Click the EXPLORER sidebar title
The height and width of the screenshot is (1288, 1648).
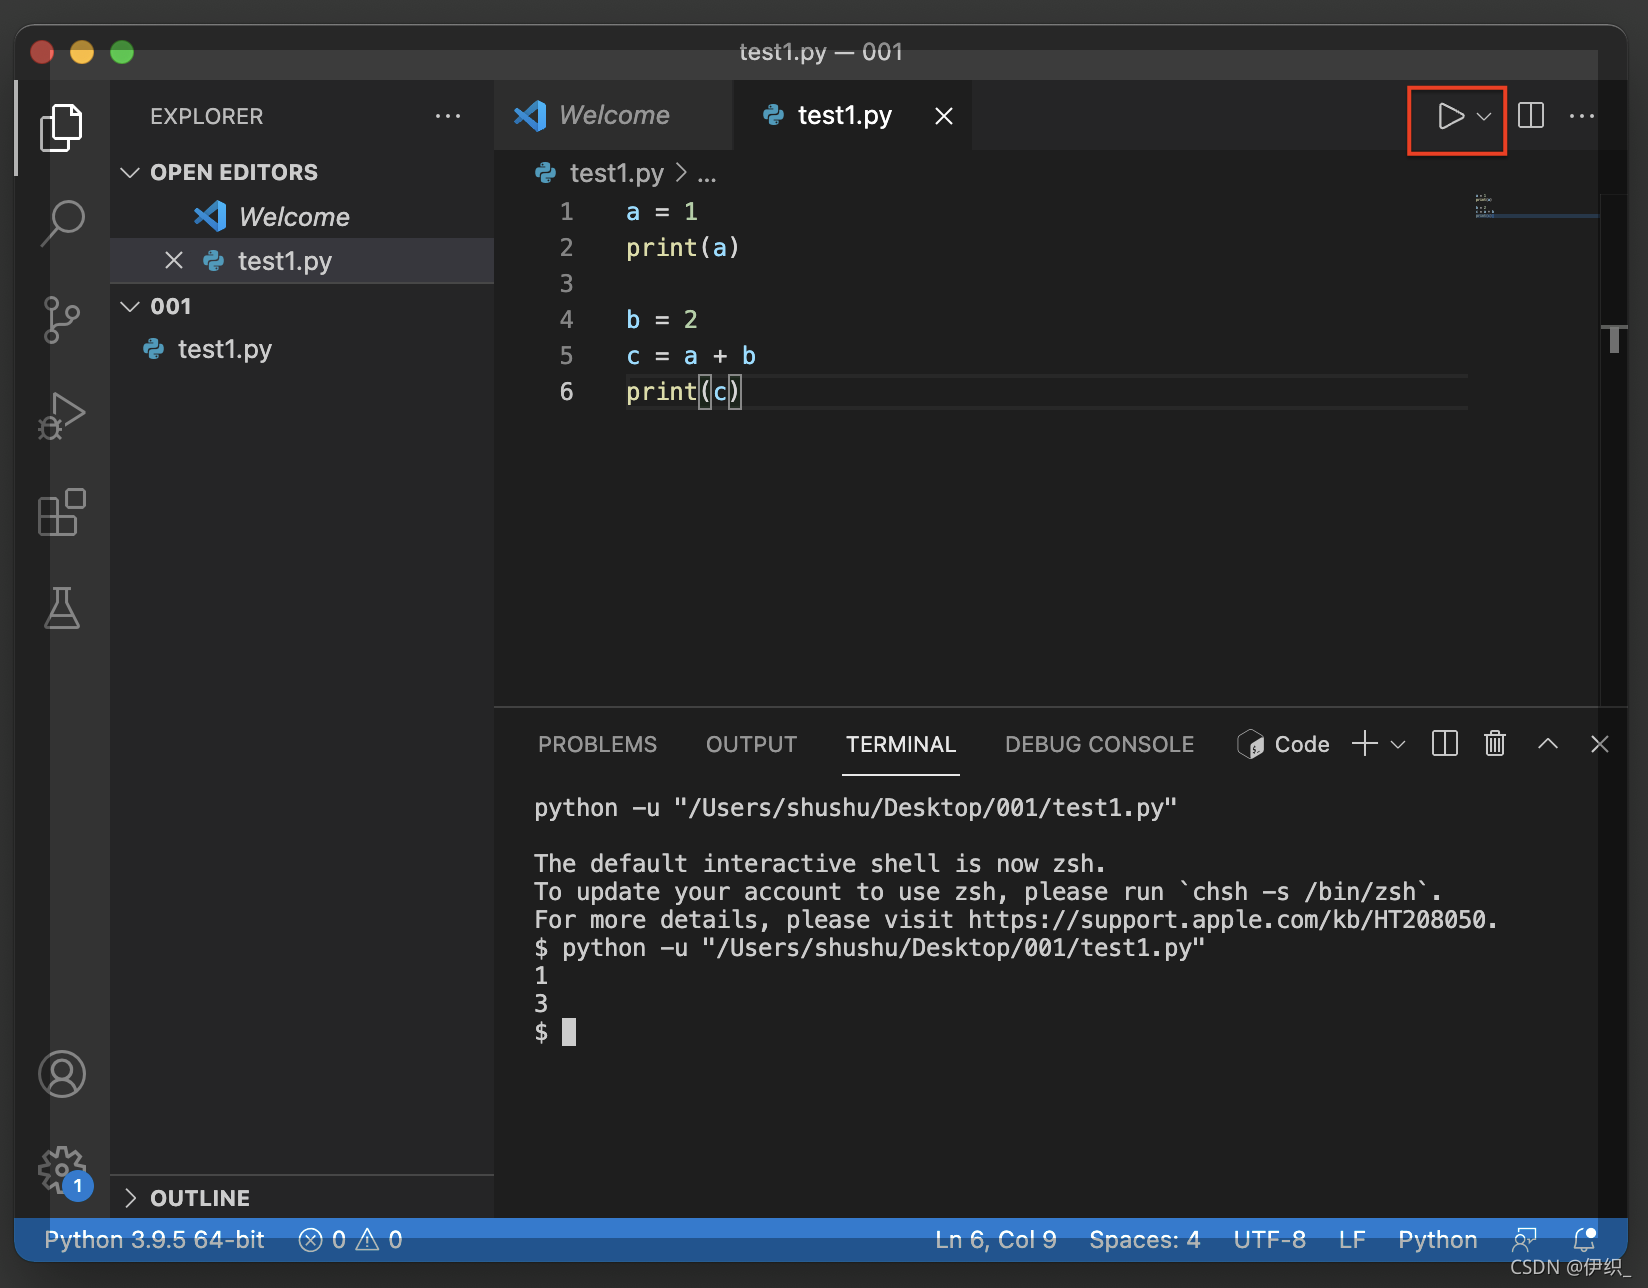tap(207, 117)
